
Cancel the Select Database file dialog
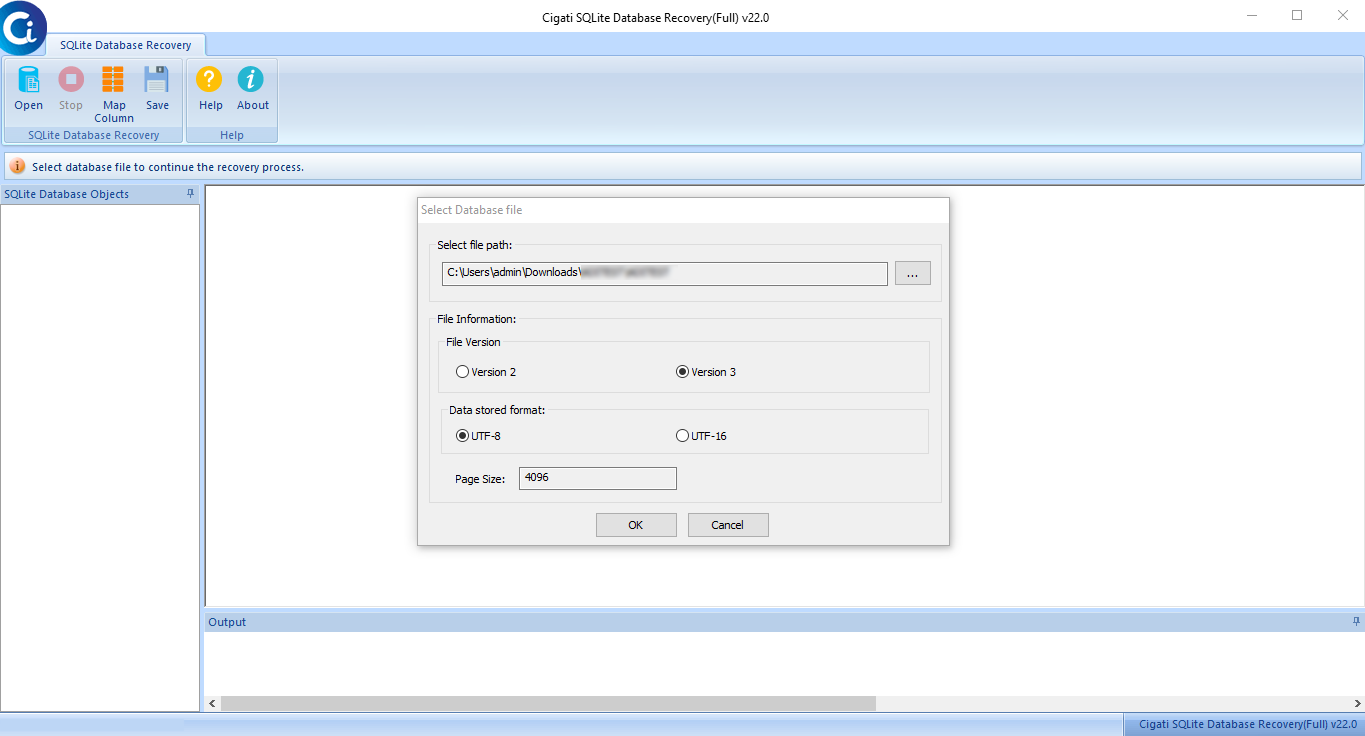click(728, 525)
